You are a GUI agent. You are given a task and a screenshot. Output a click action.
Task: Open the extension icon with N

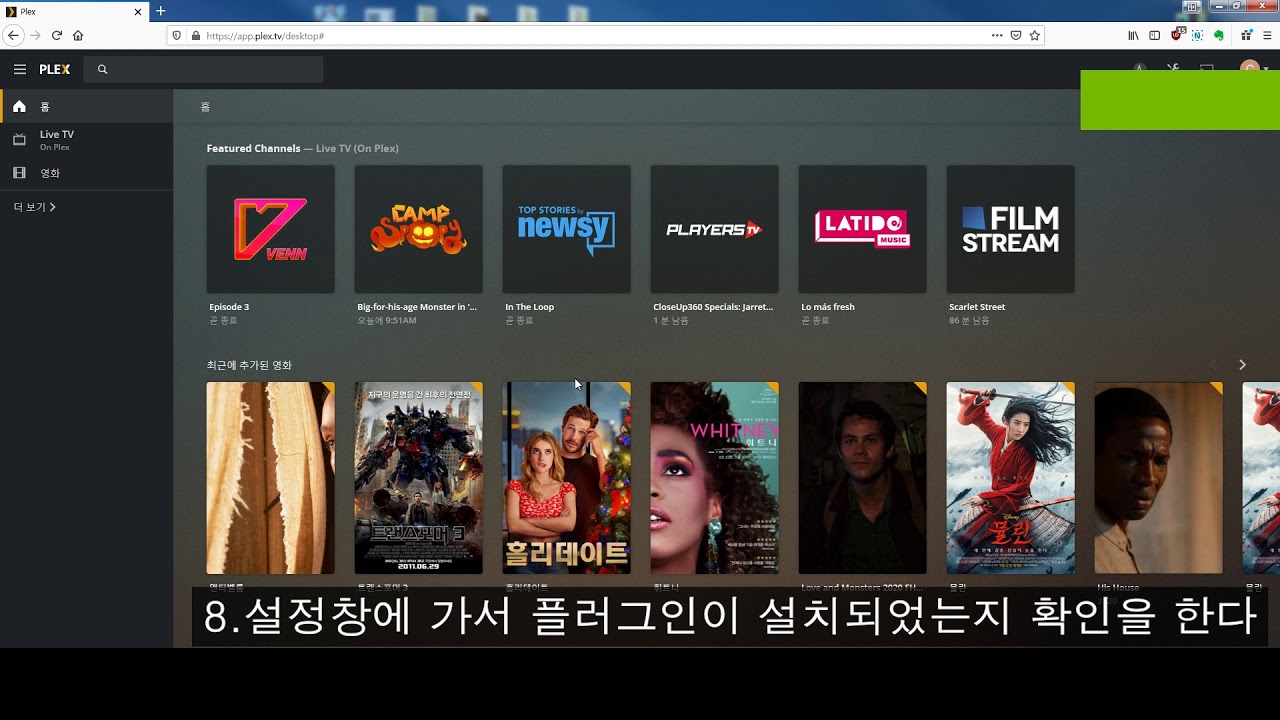pyautogui.click(x=1197, y=35)
